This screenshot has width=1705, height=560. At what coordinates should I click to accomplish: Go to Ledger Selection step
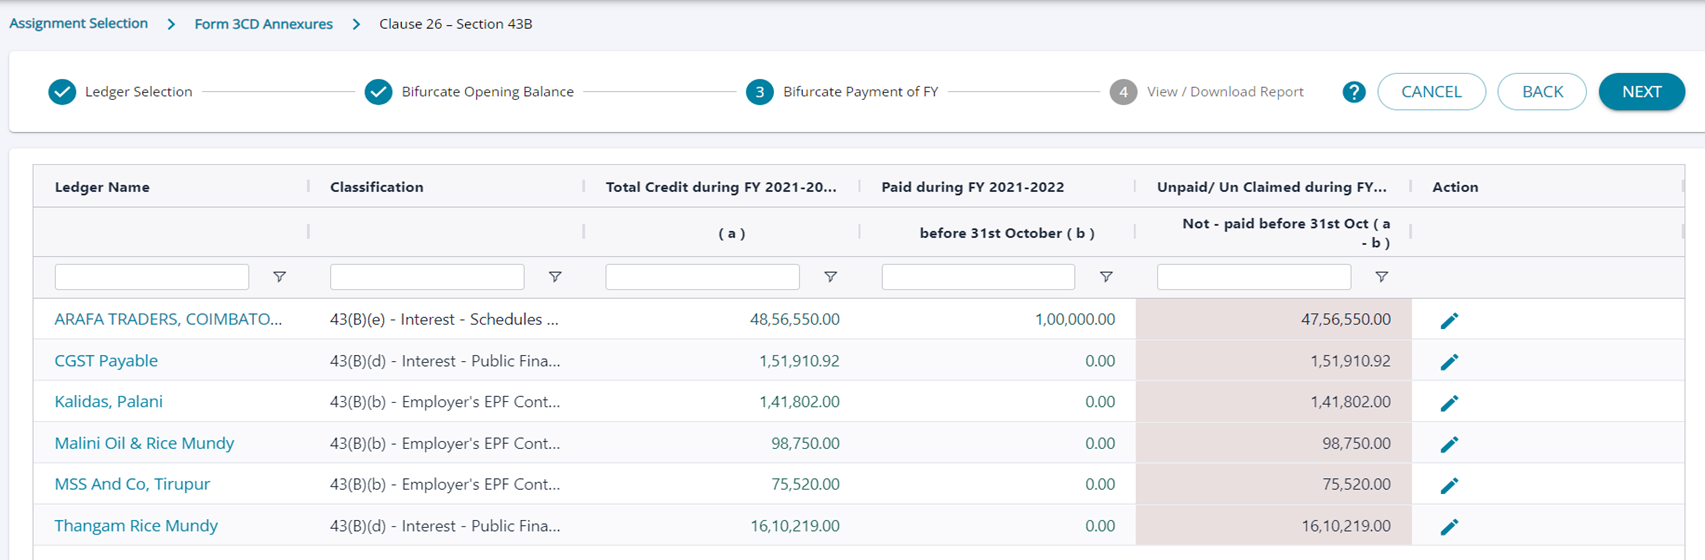[x=120, y=92]
